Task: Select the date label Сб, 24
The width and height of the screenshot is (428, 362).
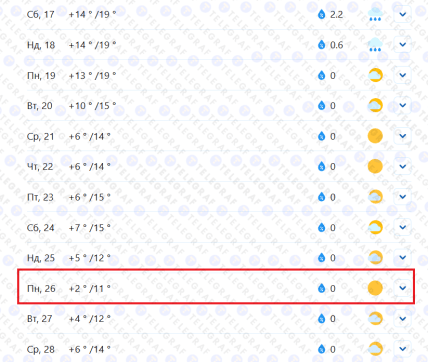Action: [40, 228]
